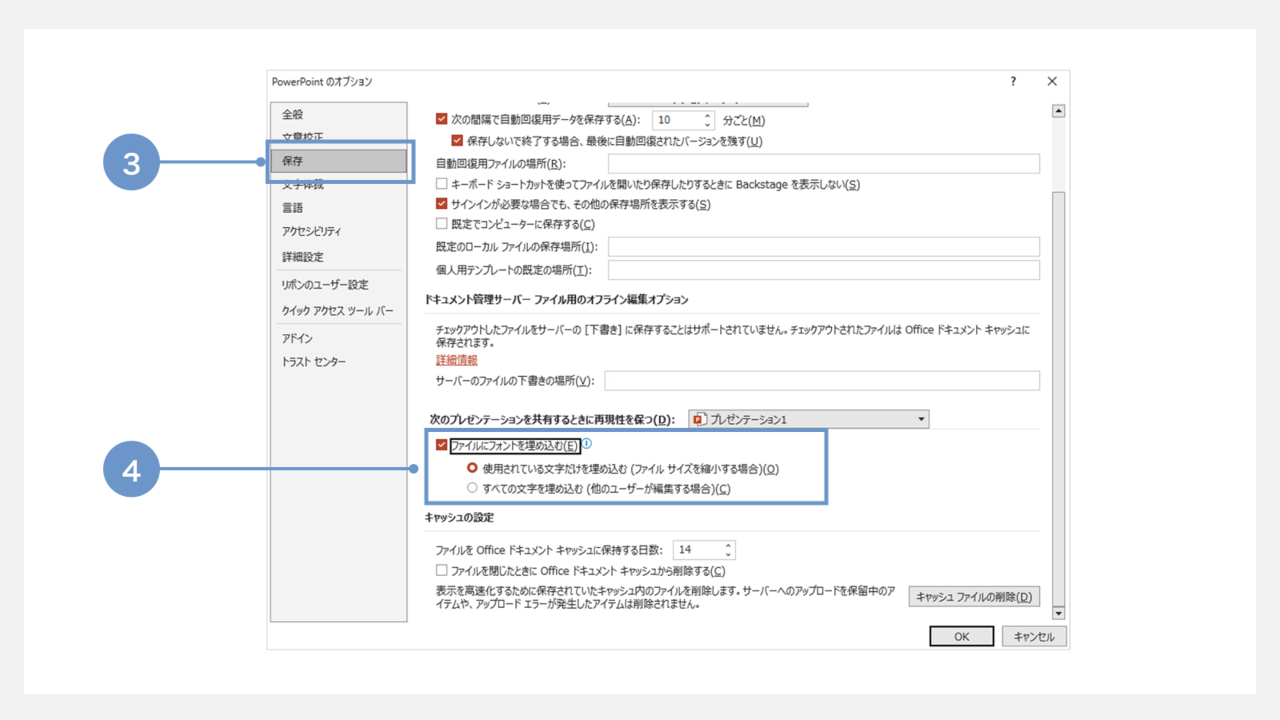This screenshot has height=720, width=1280.
Task: Decrease cache retention days value
Action: pos(728,554)
